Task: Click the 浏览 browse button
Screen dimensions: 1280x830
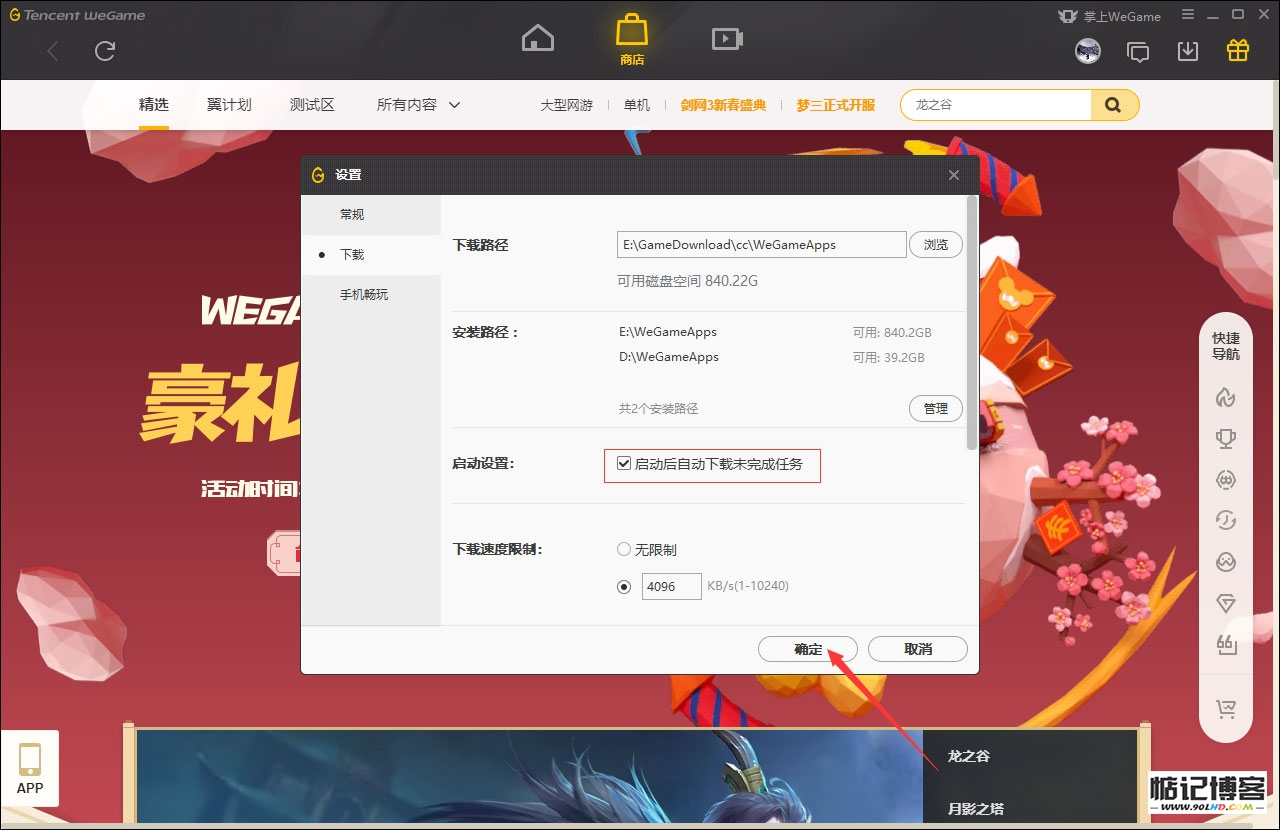Action: [x=936, y=244]
